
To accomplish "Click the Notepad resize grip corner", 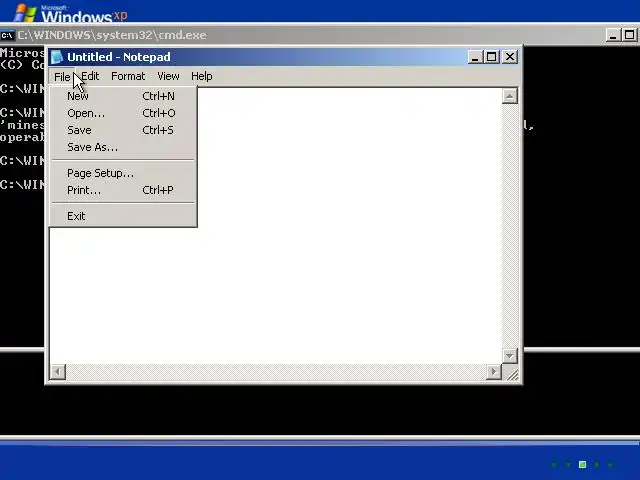I will pos(511,373).
